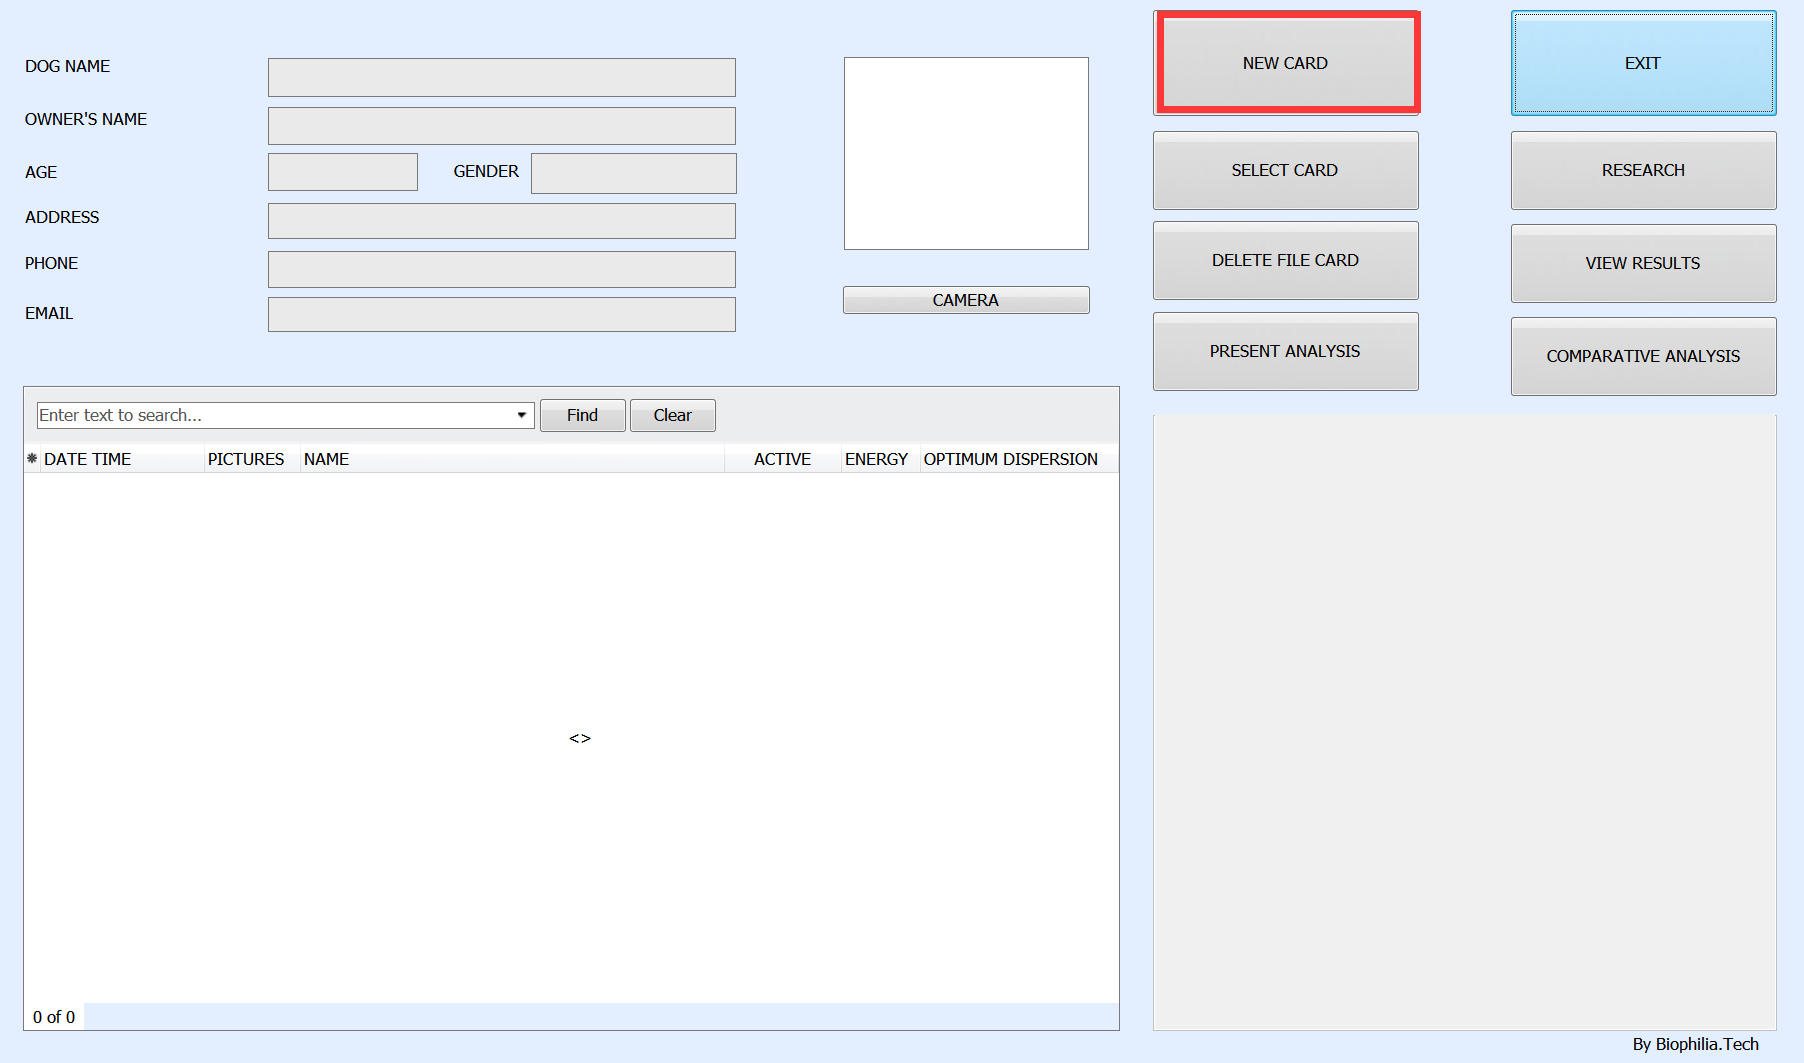The width and height of the screenshot is (1804, 1063).
Task: Click DELETE FILE CARD
Action: pyautogui.click(x=1285, y=261)
